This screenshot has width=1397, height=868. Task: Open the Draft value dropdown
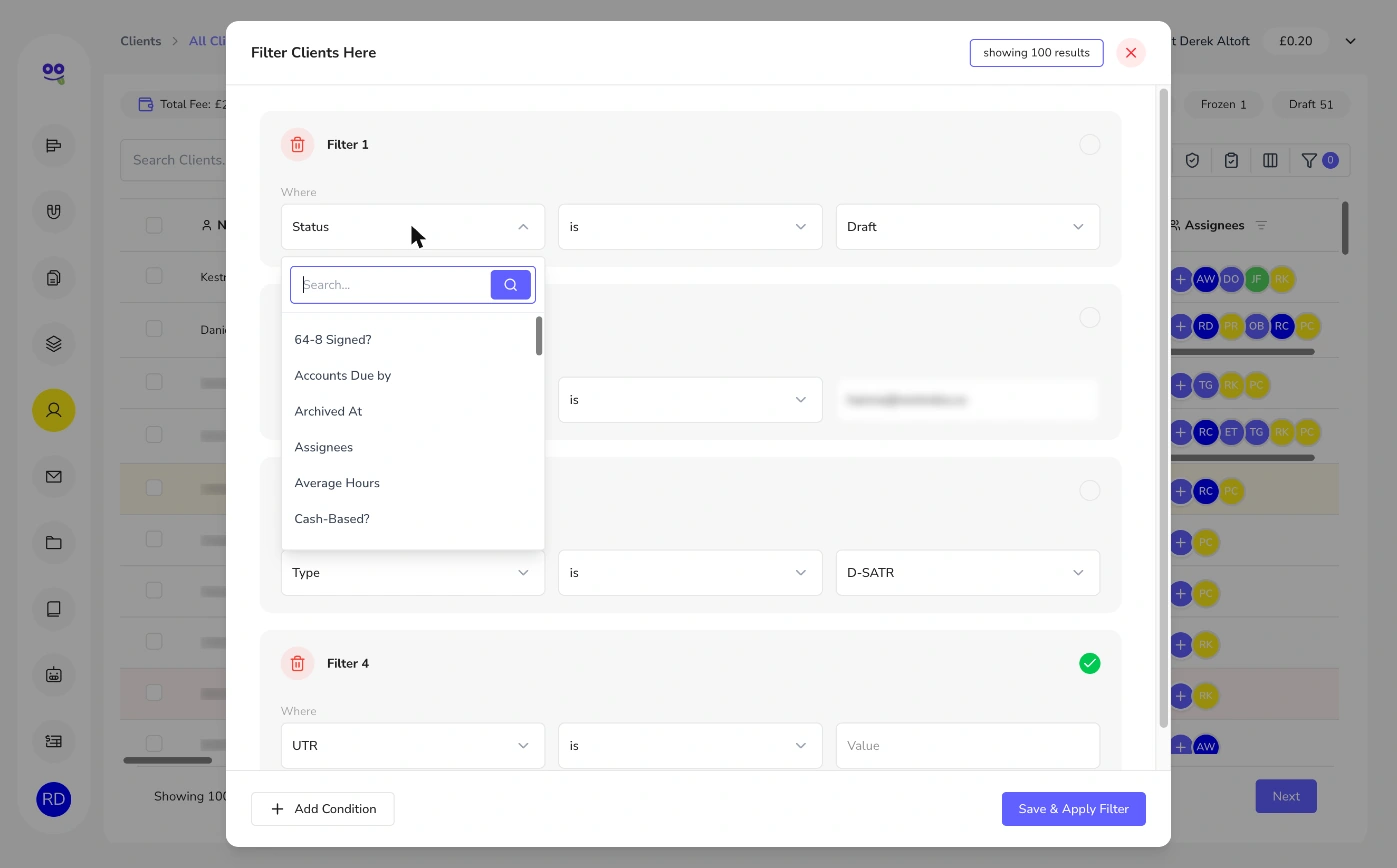pyautogui.click(x=968, y=227)
